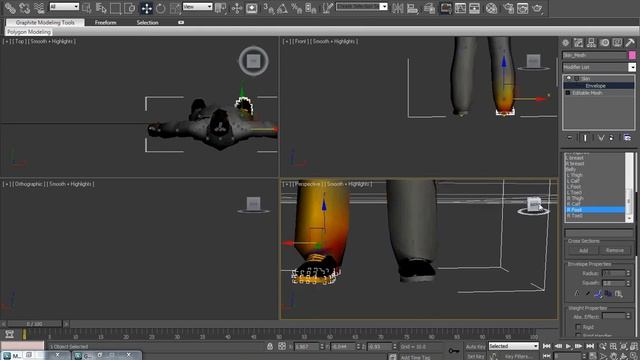Click the Unlink Selection tool
The image size is (640, 360).
[24, 8]
